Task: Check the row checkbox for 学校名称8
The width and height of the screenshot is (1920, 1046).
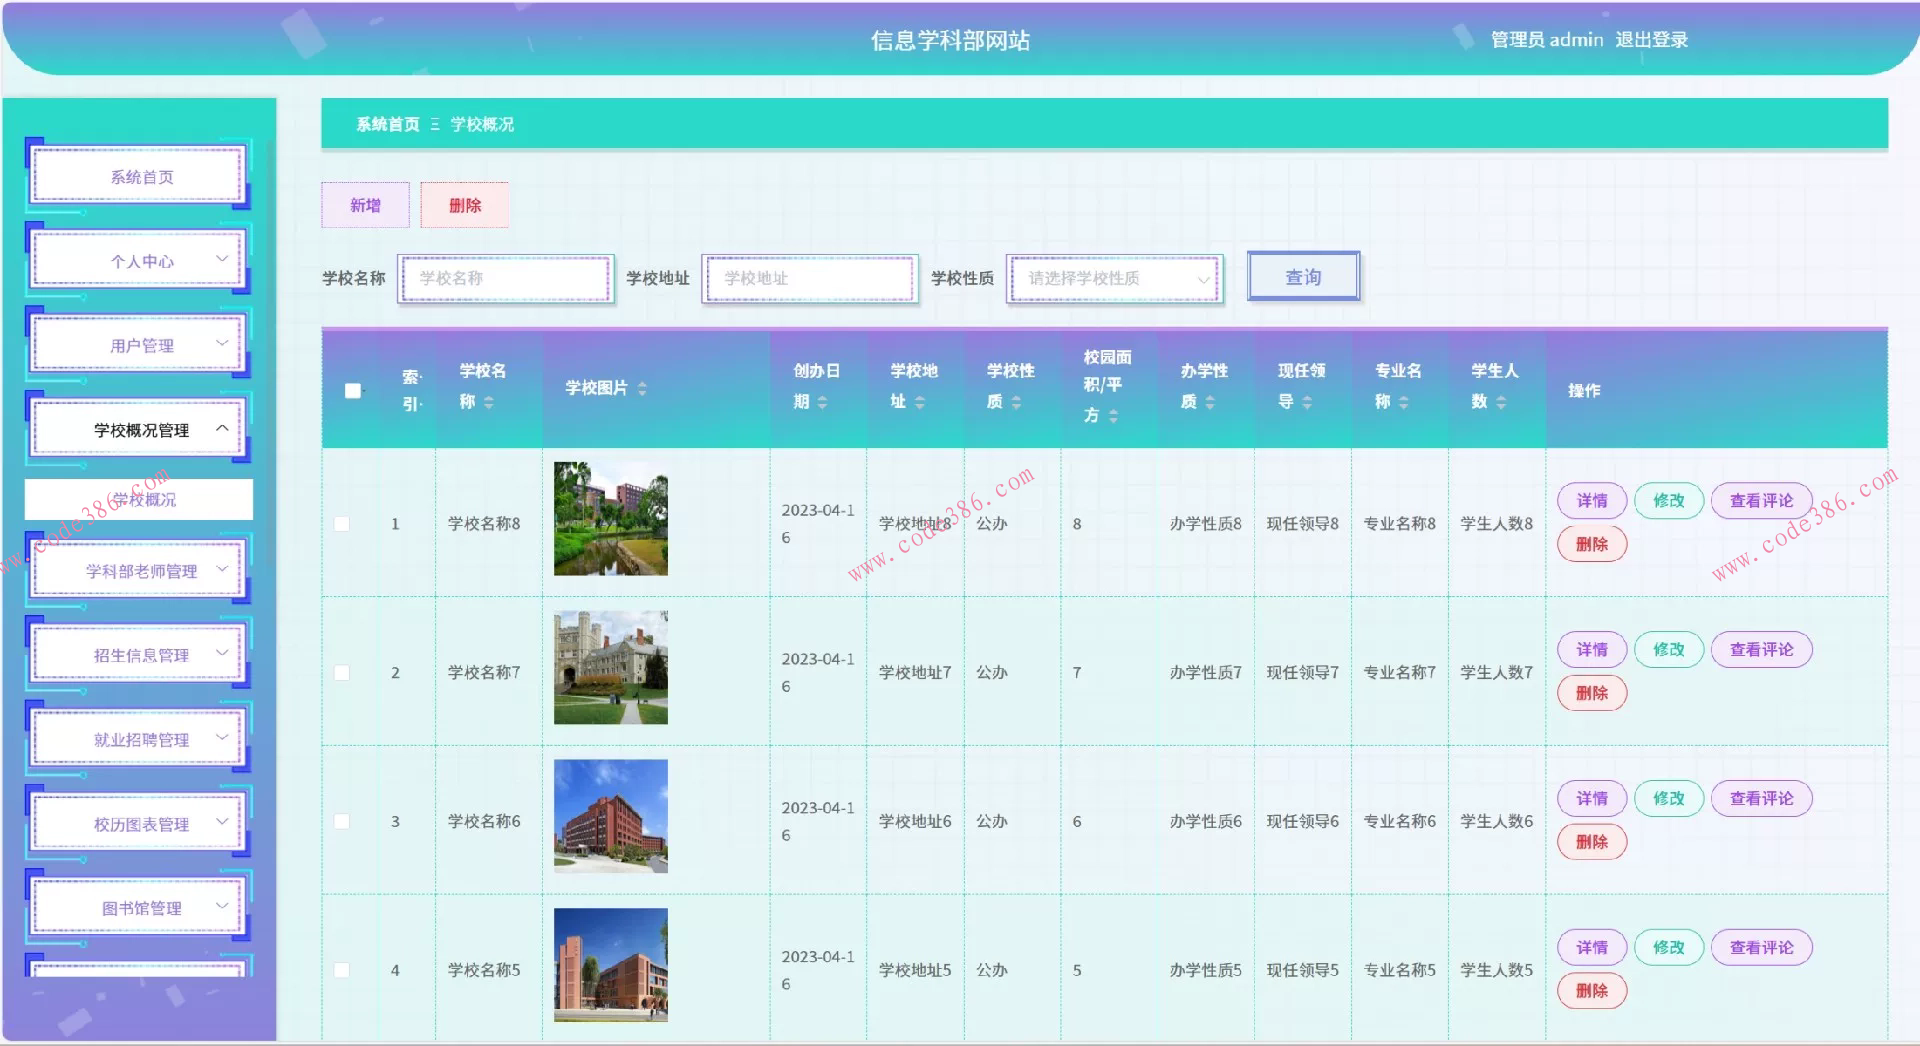Action: pyautogui.click(x=342, y=524)
